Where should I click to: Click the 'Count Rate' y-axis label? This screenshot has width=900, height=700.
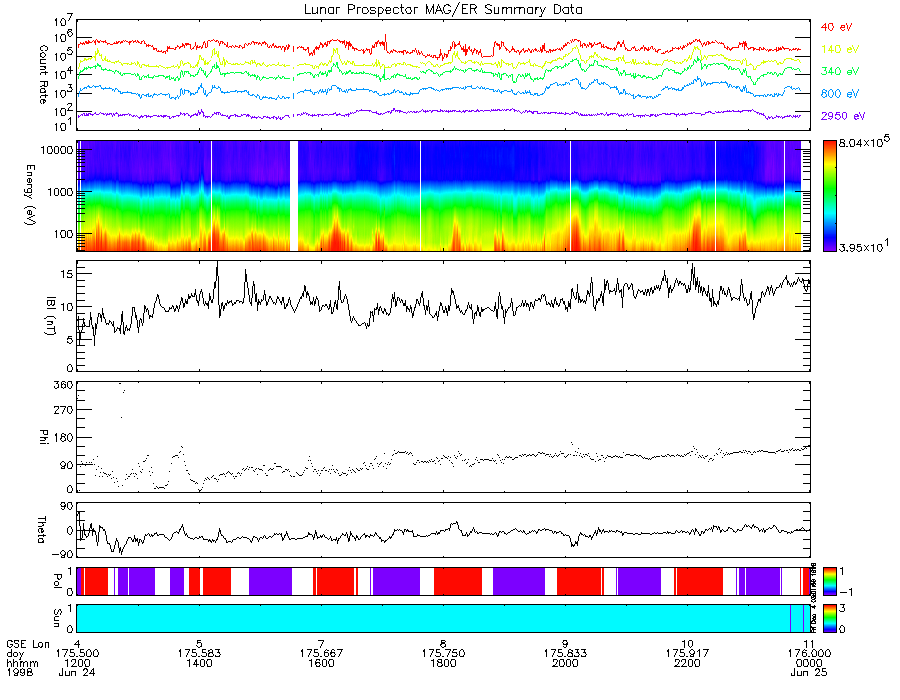(43, 74)
